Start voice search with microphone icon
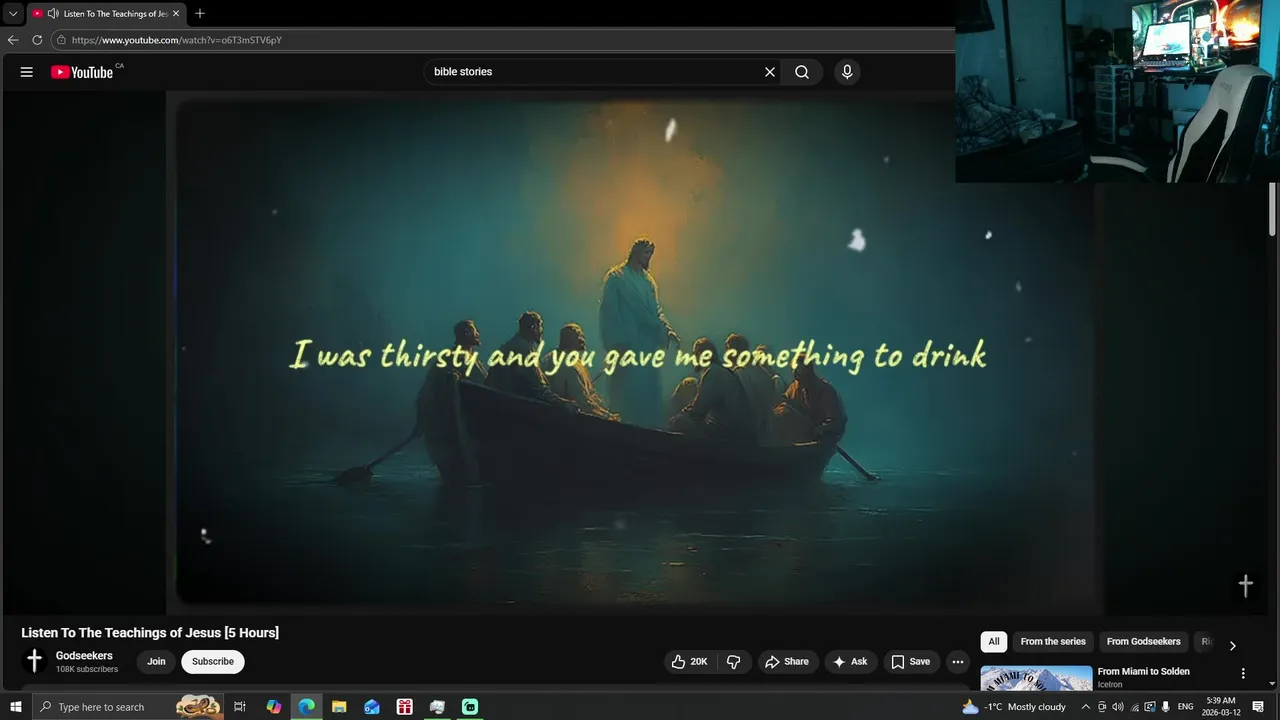The image size is (1280, 720). [847, 72]
